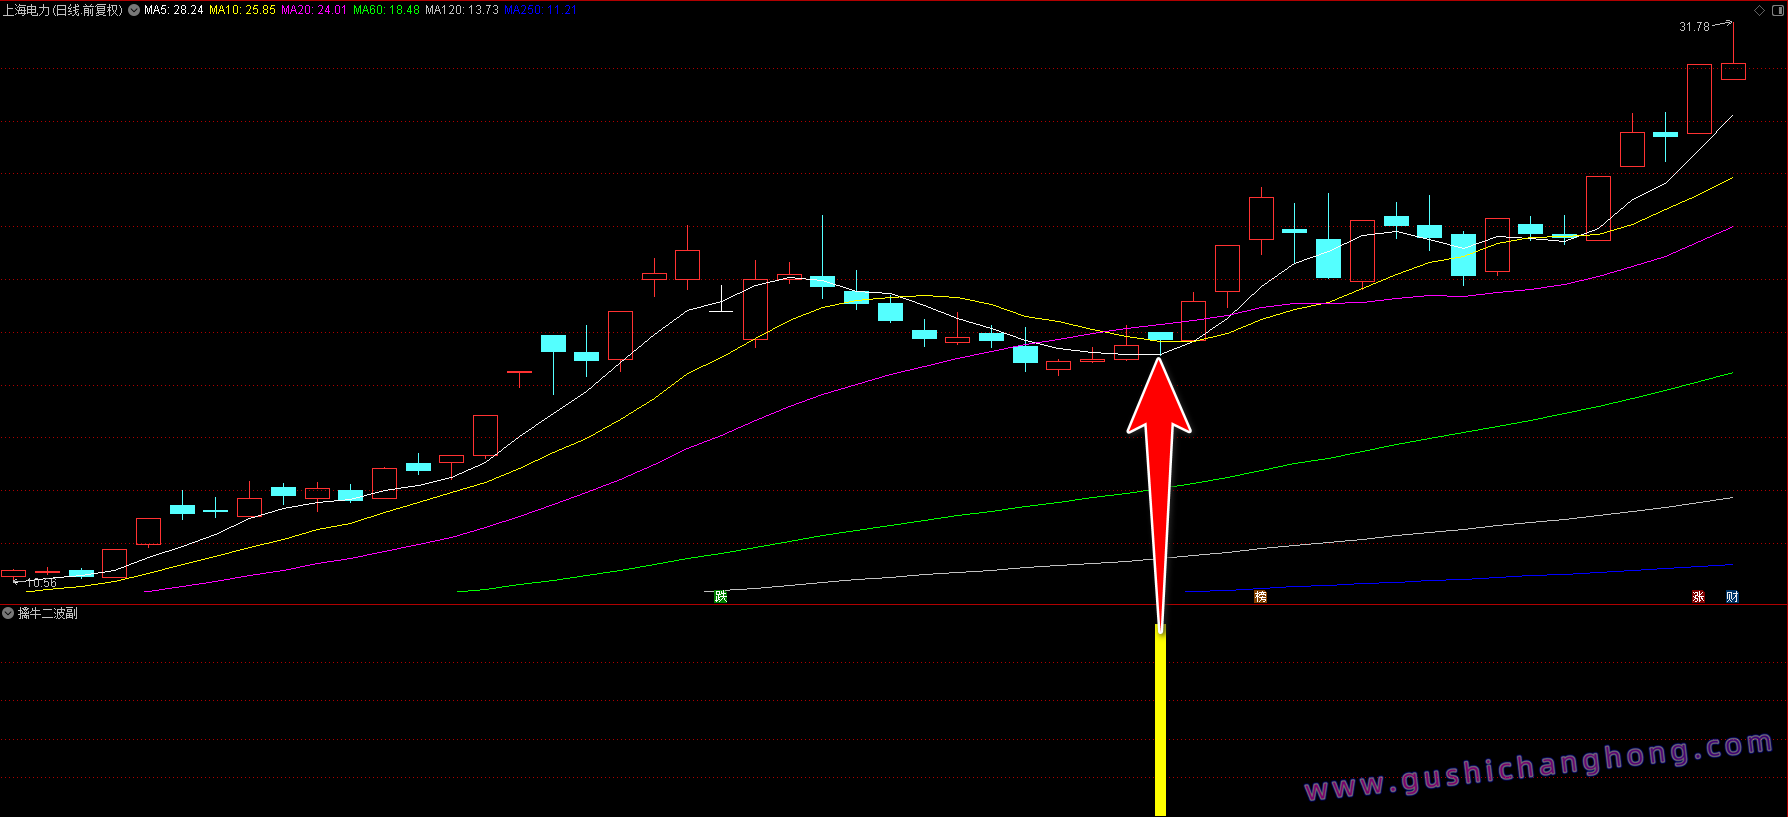
Task: Select the MA5 value label
Action: click(174, 10)
